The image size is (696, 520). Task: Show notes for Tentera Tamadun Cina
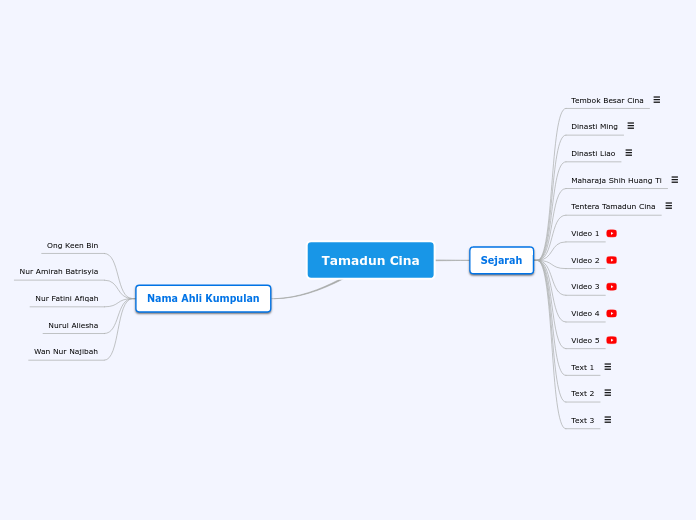click(668, 206)
